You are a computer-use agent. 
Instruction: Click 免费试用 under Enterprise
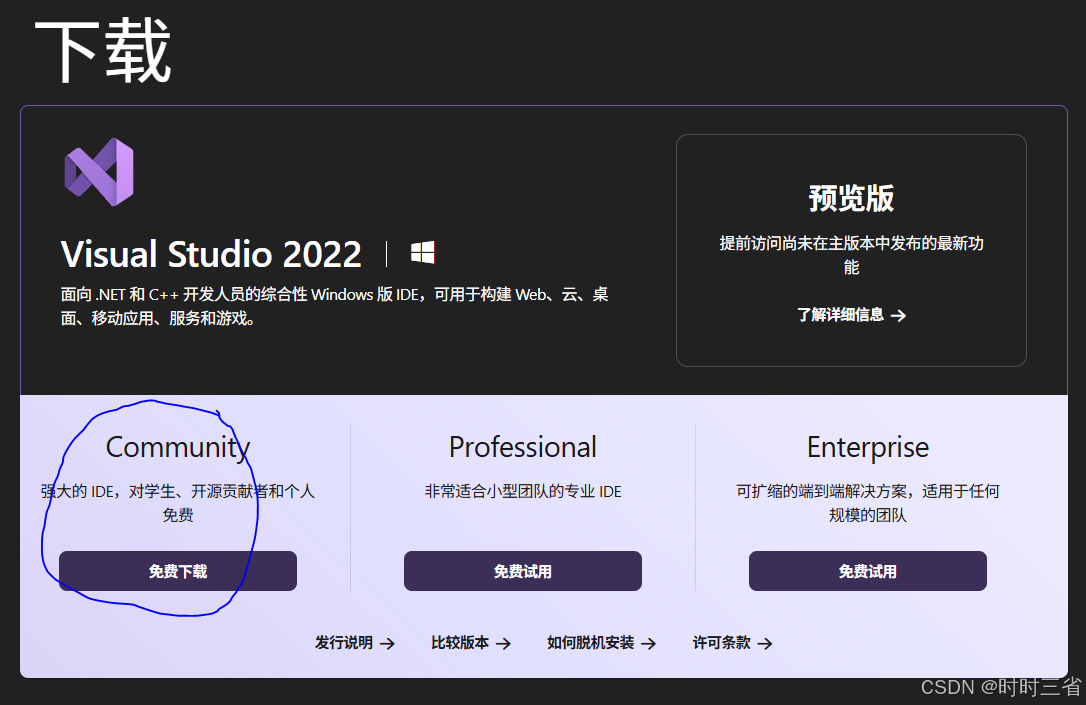(x=868, y=571)
